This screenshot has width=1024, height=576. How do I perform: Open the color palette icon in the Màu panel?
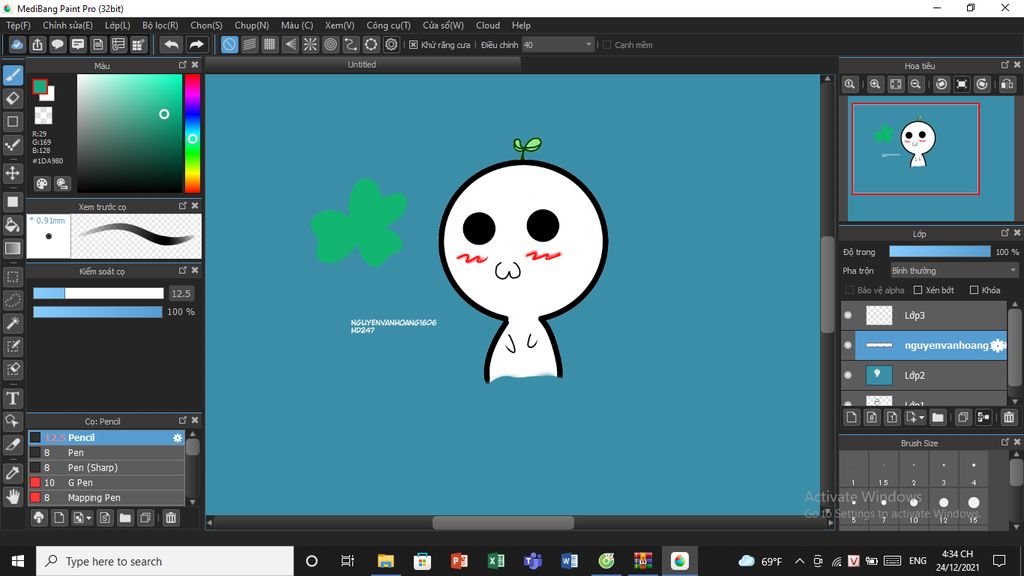coord(42,184)
